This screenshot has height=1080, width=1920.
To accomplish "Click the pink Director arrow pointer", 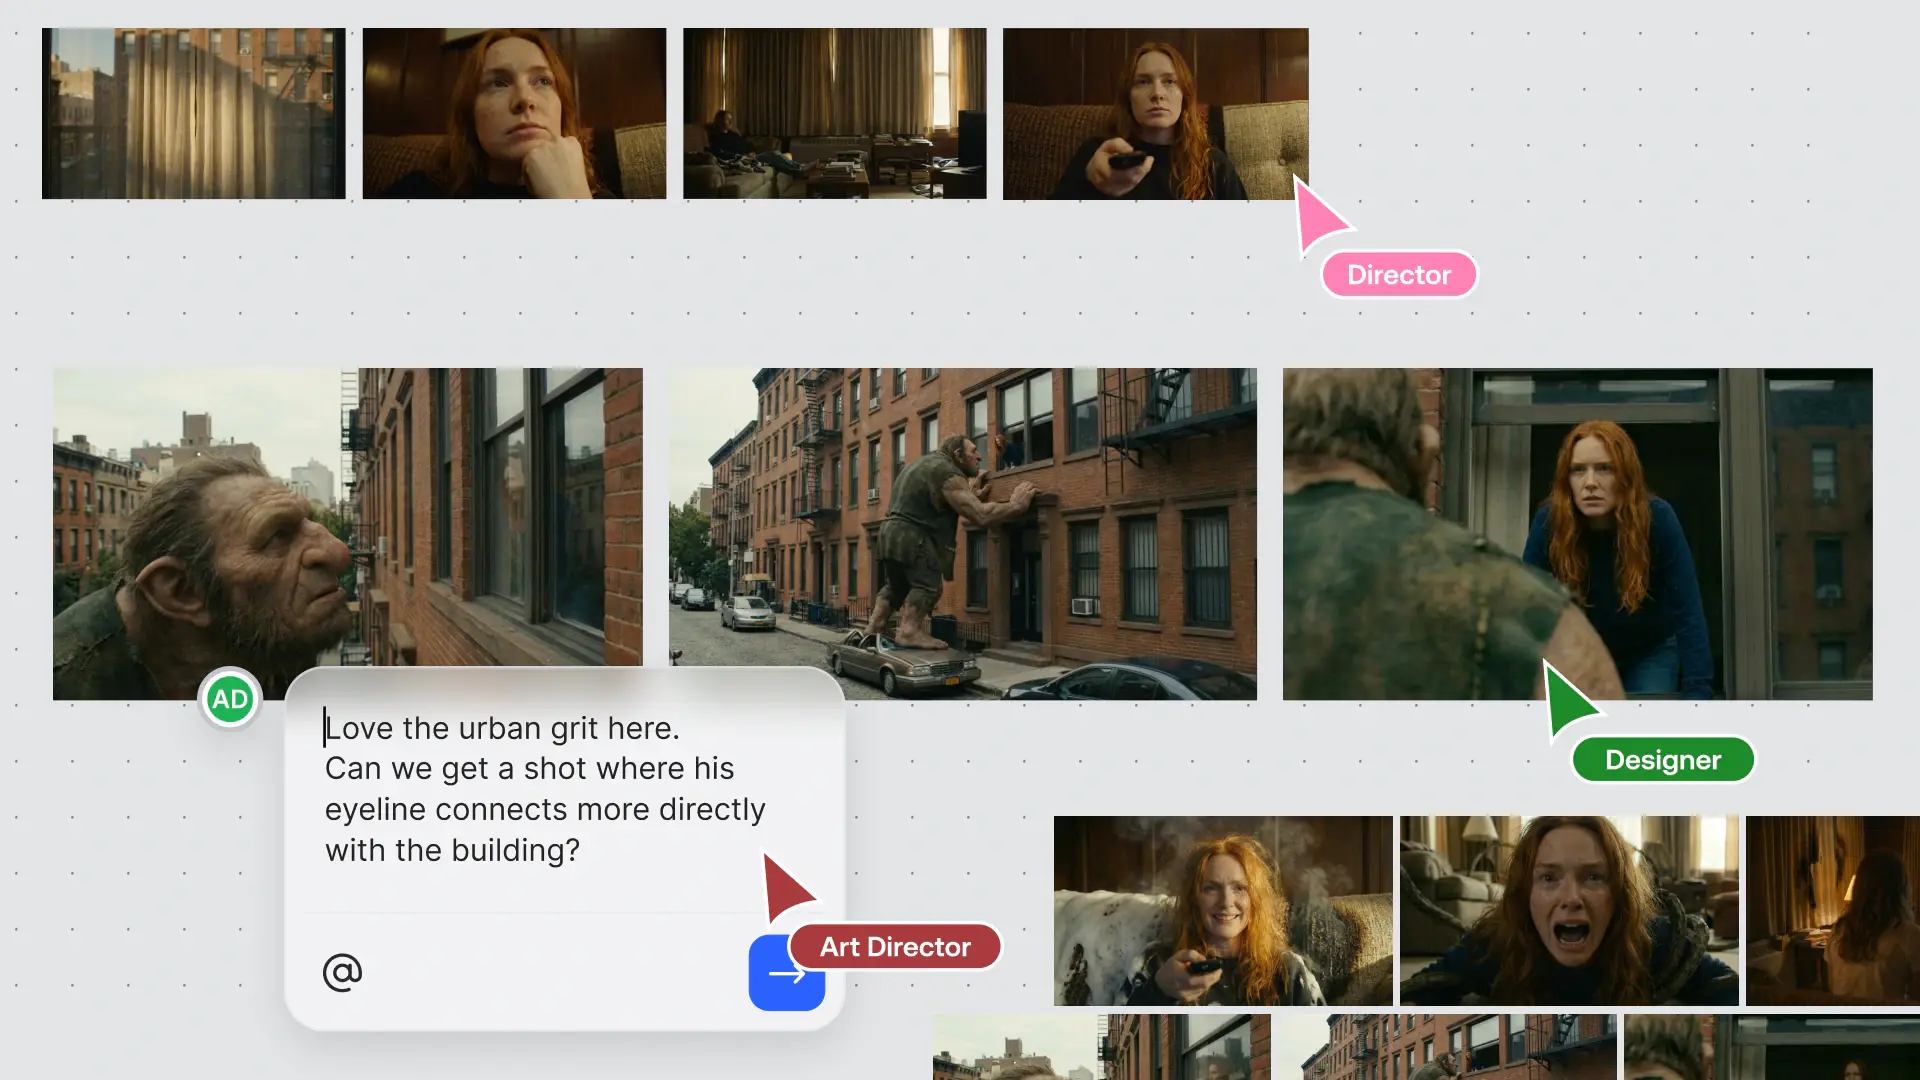I will point(1315,215).
